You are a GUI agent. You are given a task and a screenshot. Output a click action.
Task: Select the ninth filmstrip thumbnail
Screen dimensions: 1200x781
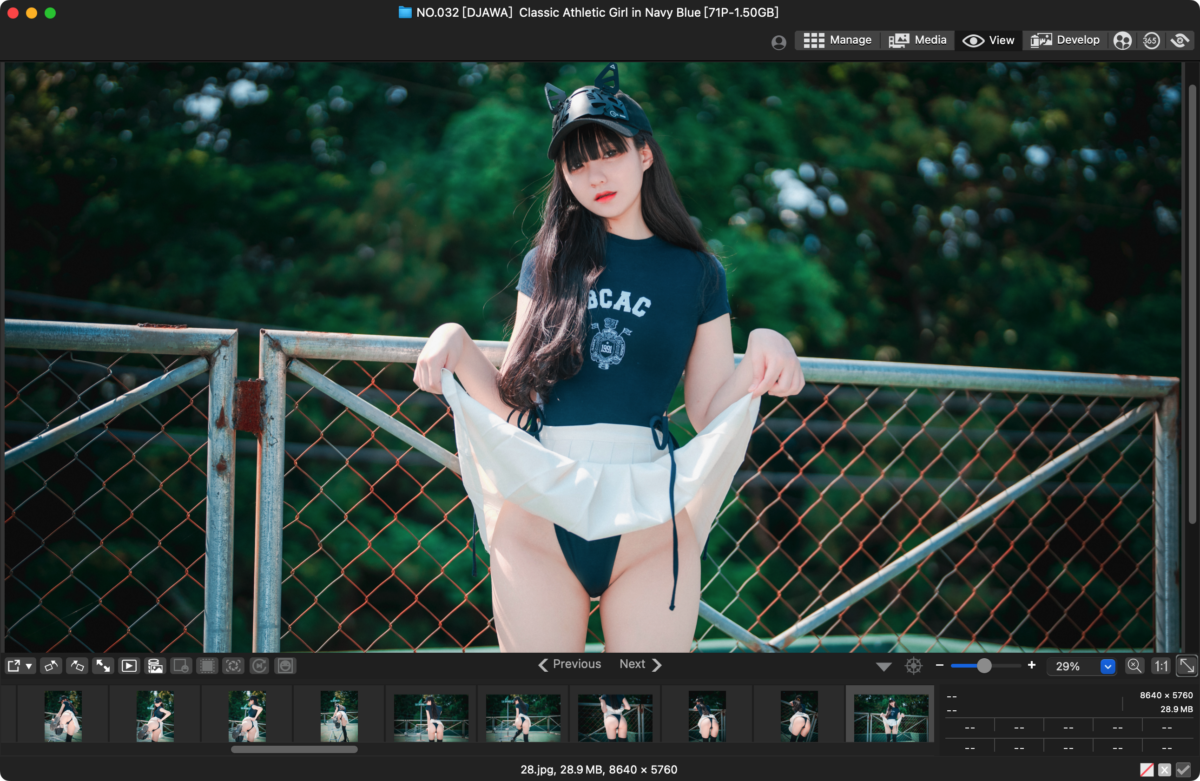click(799, 715)
